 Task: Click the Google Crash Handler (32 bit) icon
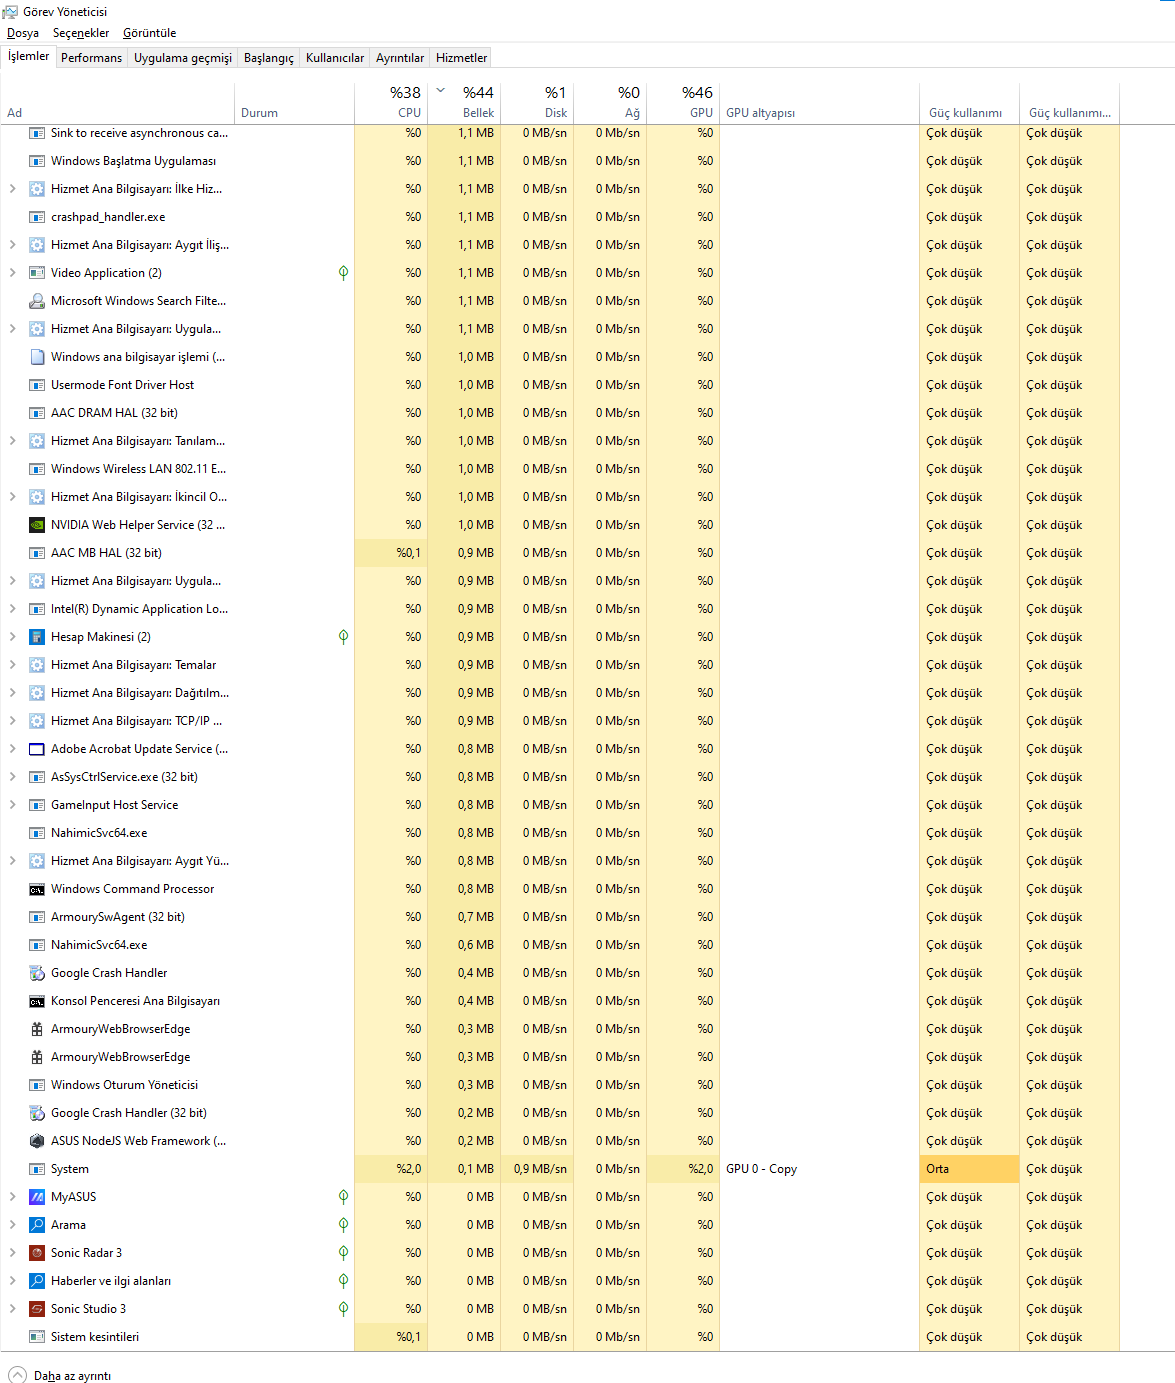pyautogui.click(x=37, y=1113)
